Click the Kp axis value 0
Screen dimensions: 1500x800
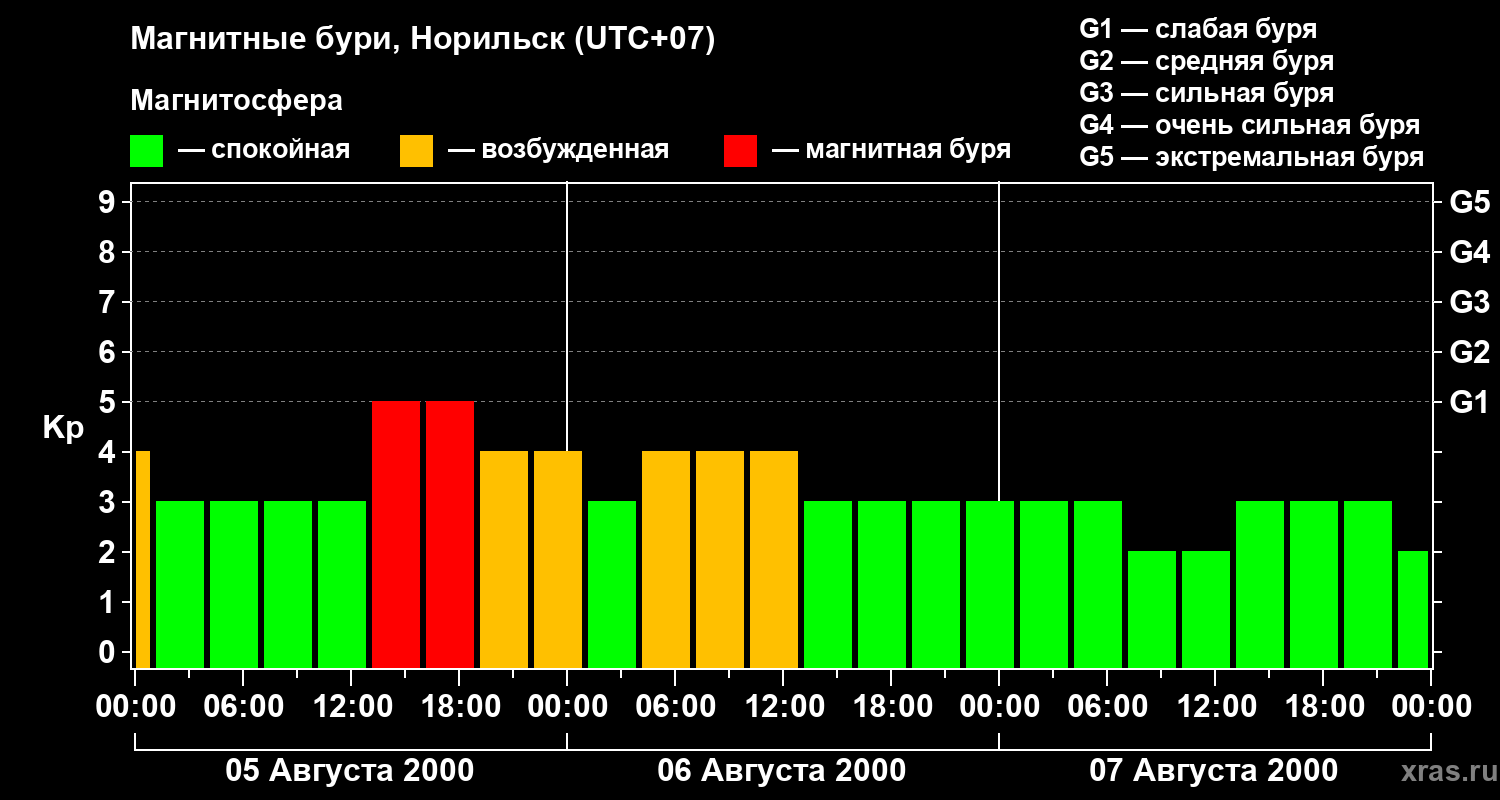point(108,652)
